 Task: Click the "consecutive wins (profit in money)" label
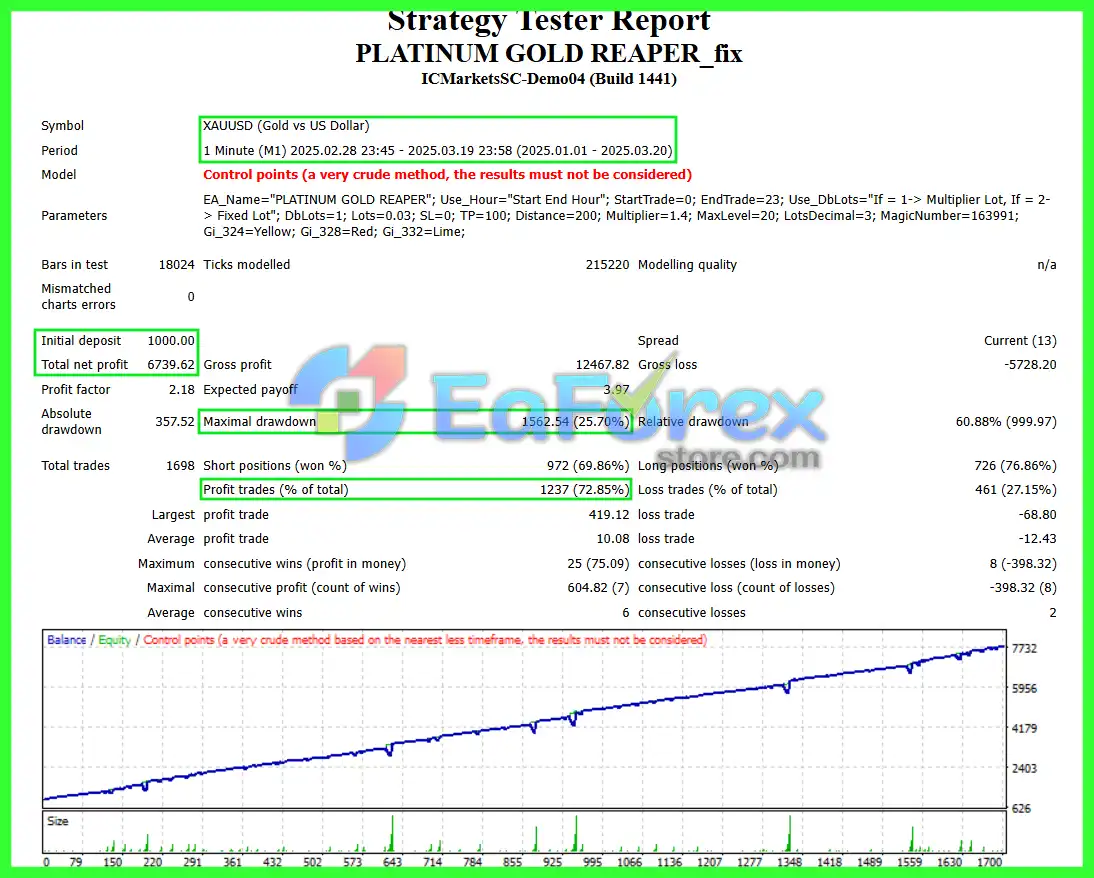[304, 563]
